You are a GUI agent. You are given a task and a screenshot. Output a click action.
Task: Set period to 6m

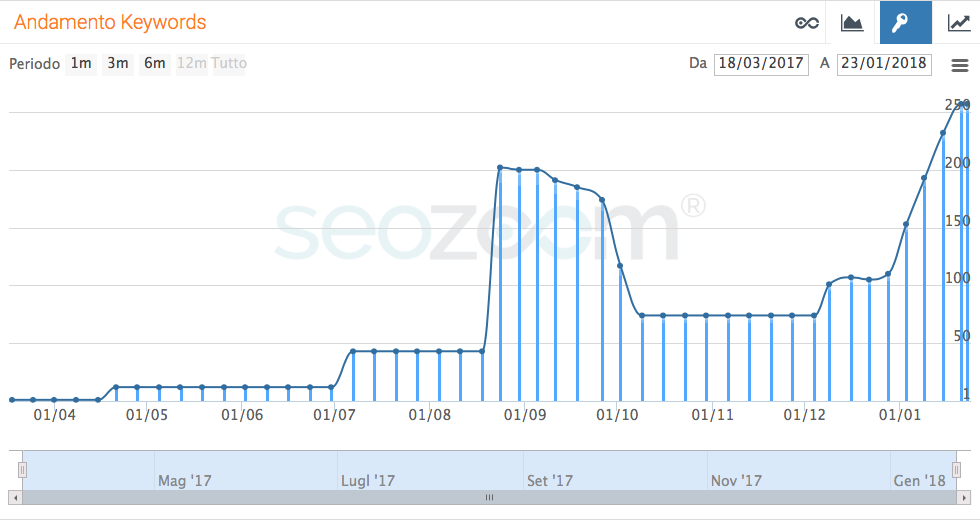(x=154, y=64)
